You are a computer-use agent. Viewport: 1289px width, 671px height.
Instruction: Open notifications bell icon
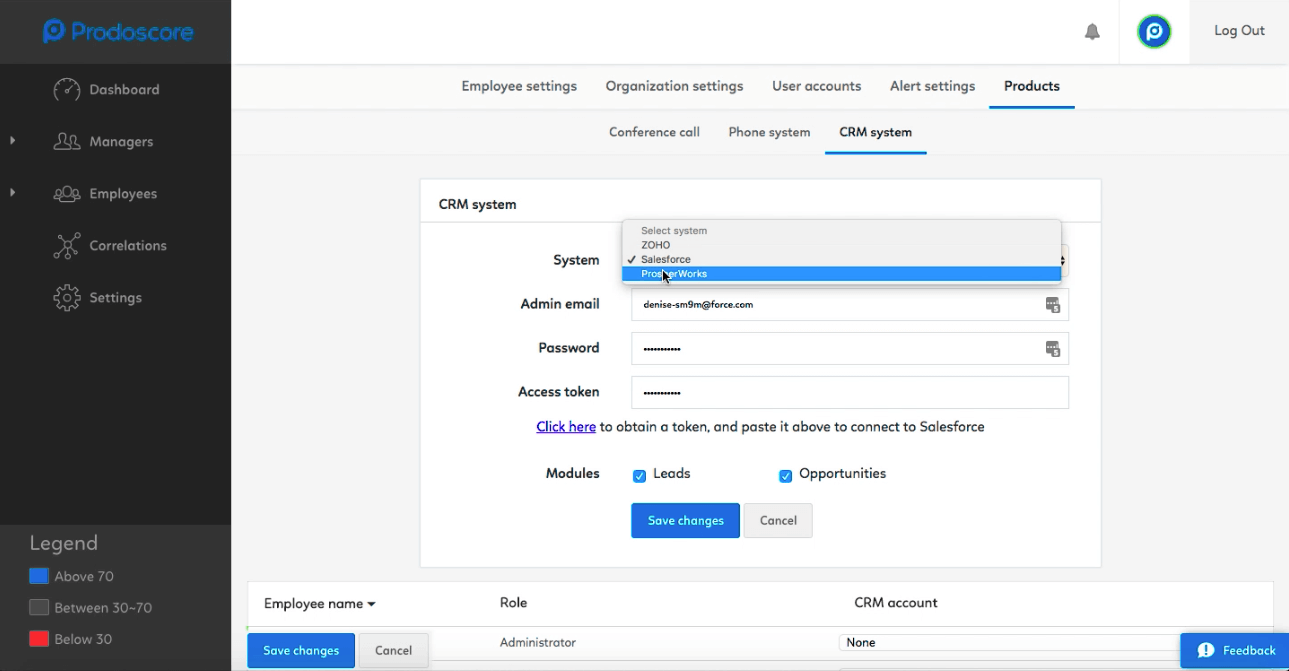coord(1092,32)
